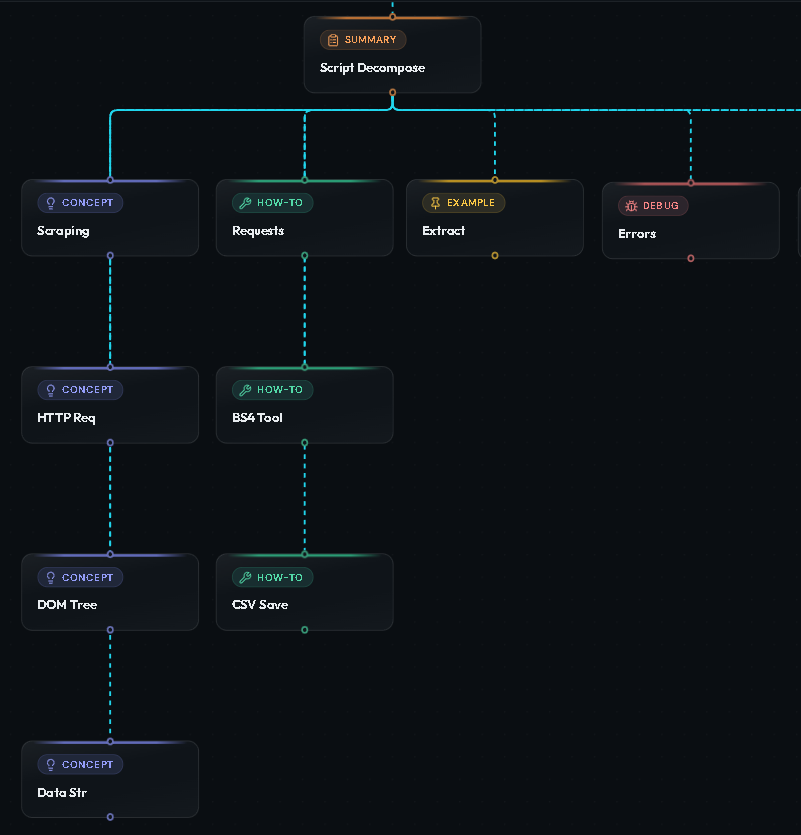
Task: Click the Extract node title
Action: pyautogui.click(x=444, y=231)
